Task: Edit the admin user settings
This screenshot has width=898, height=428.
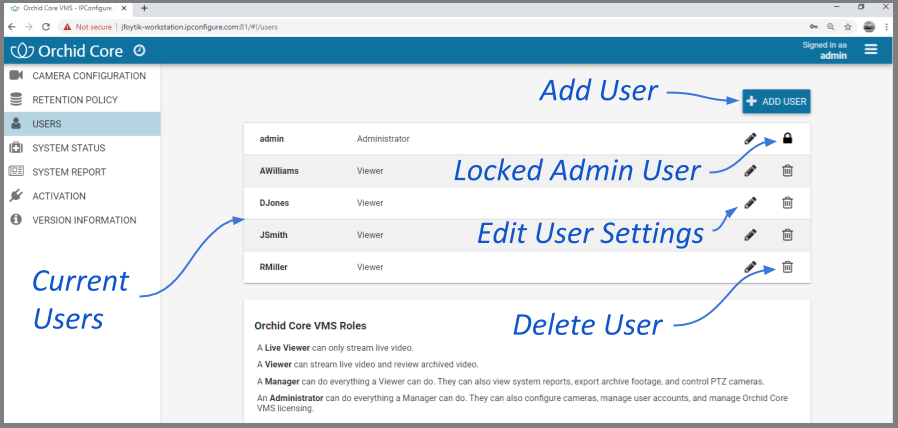Action: pos(750,139)
